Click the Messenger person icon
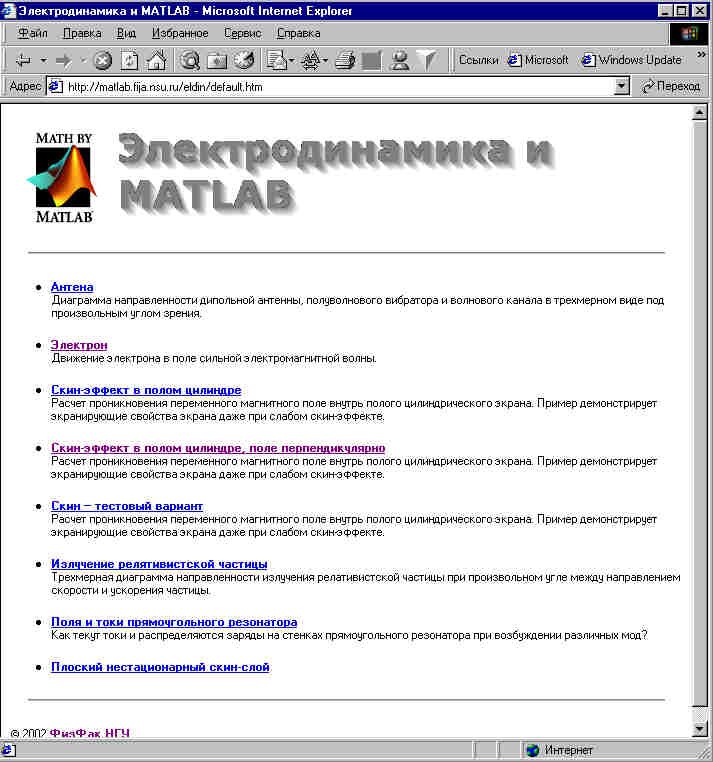 point(400,61)
